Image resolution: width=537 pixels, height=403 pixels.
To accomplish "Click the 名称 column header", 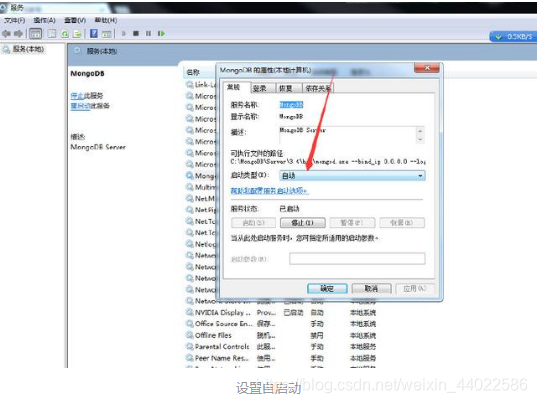I will 193,72.
